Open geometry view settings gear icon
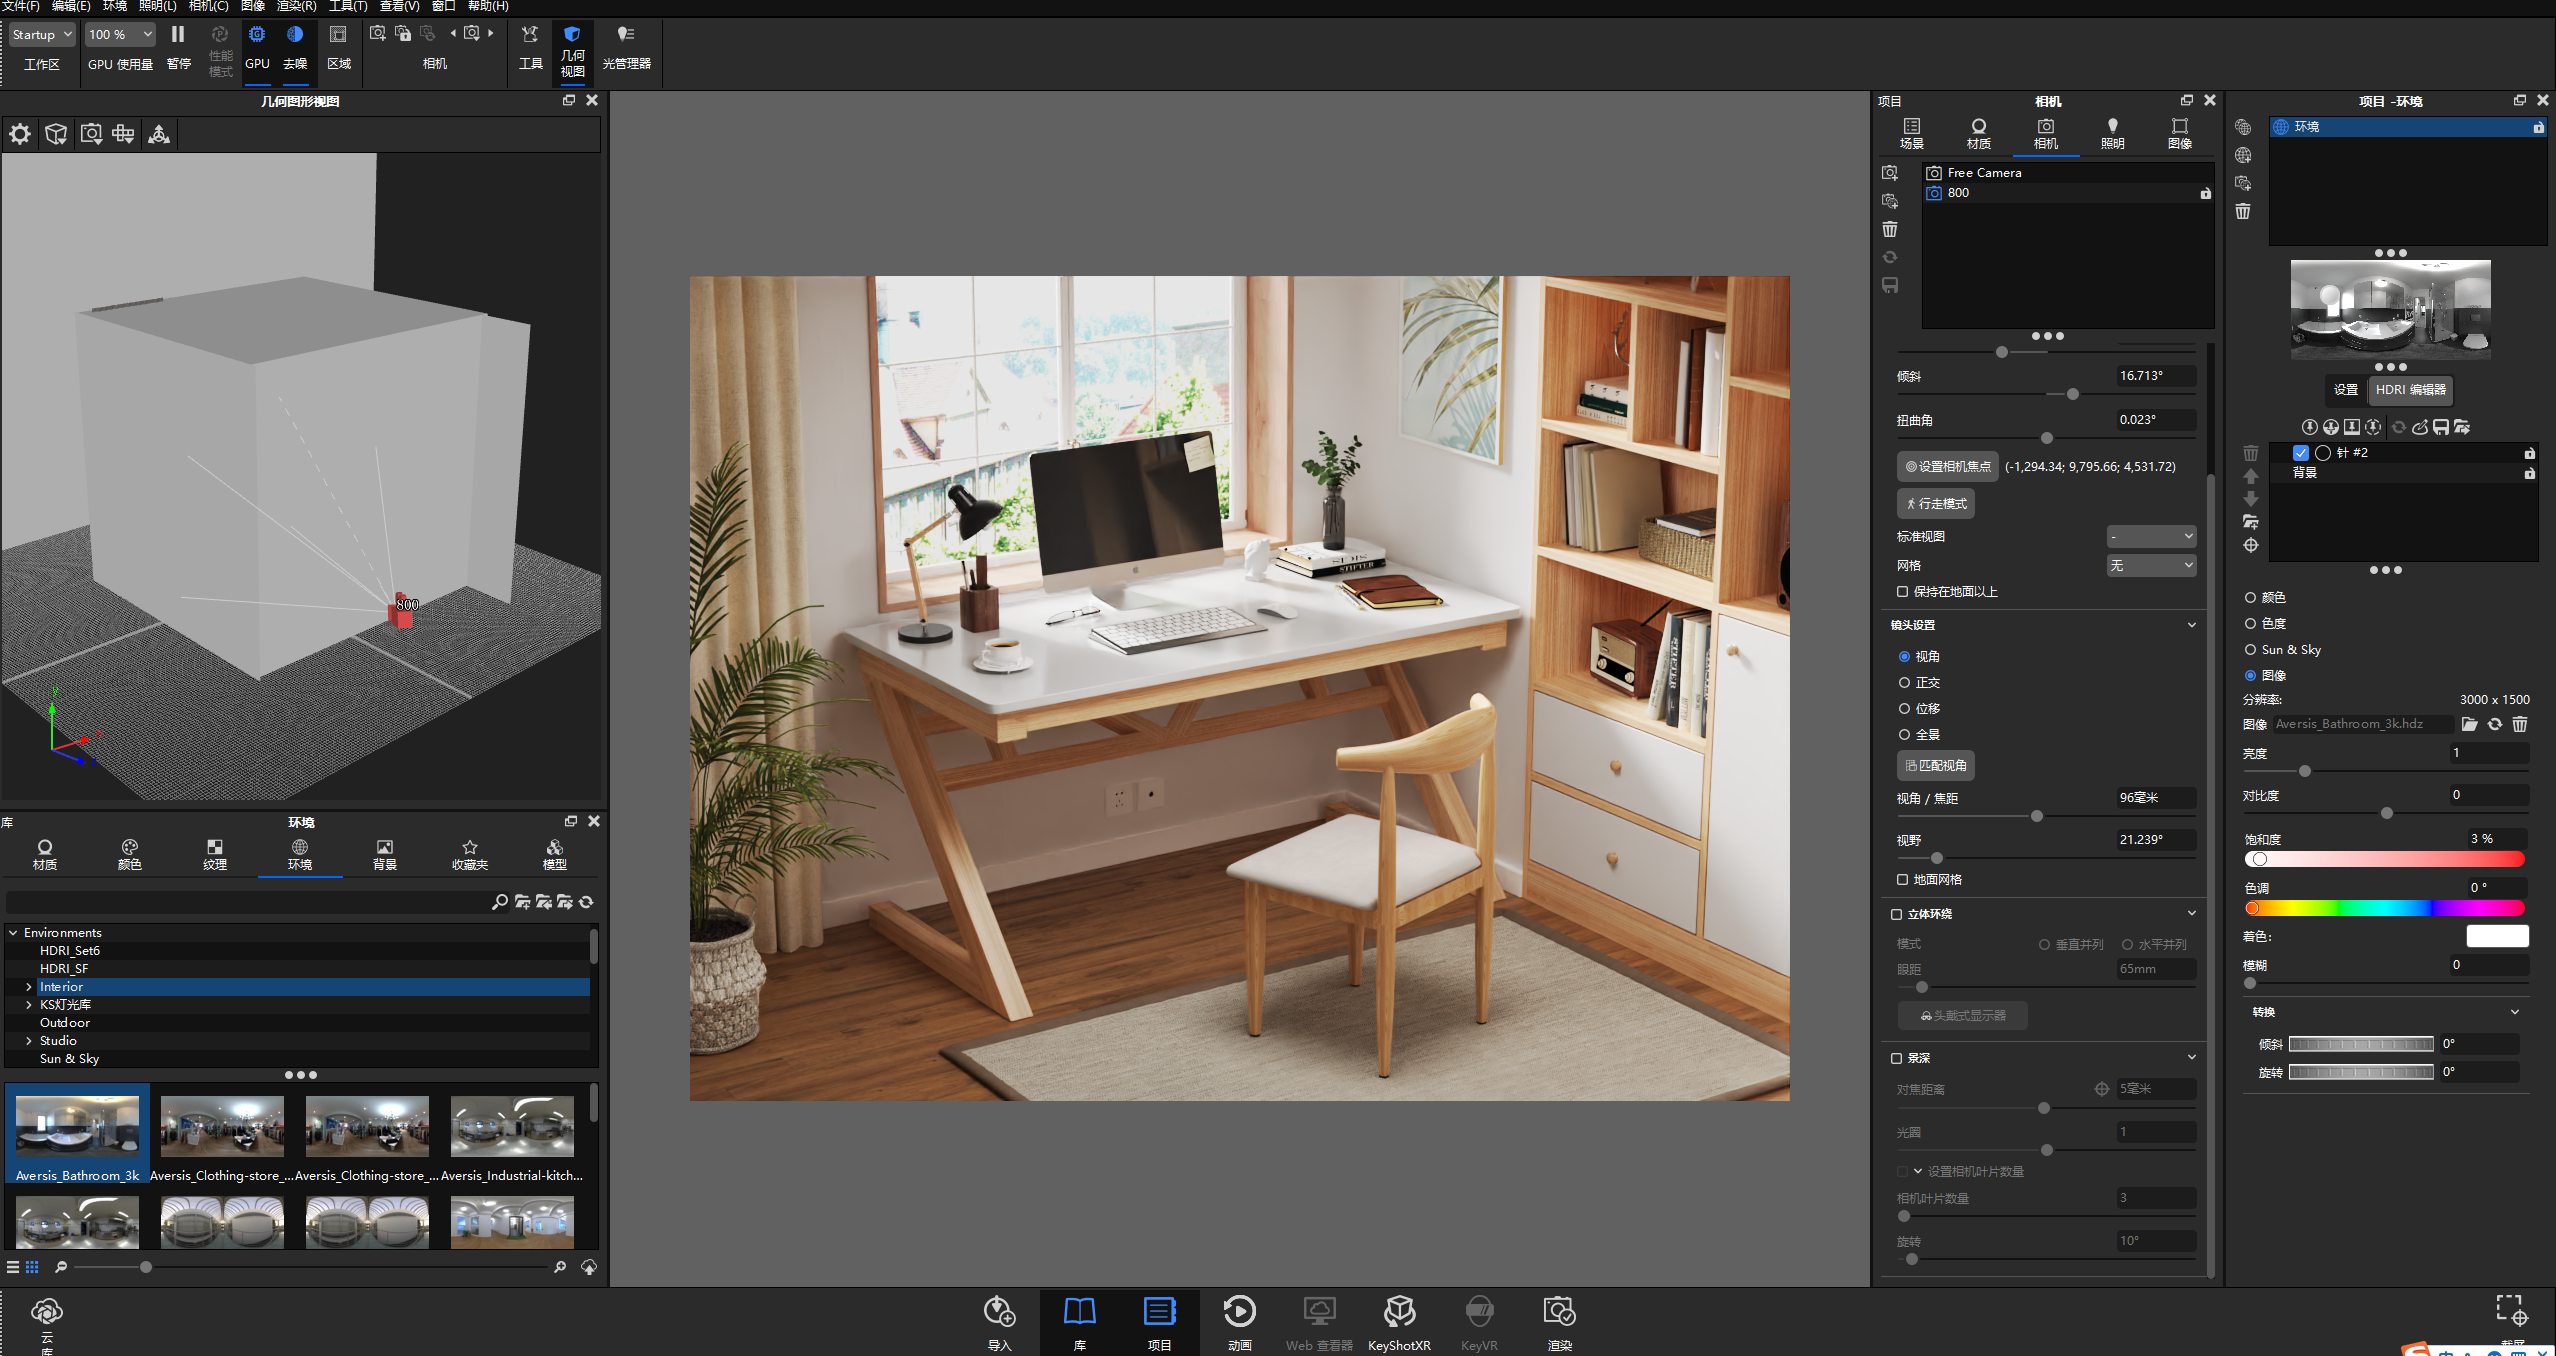Screen dimensions: 2556x1356 (x=20, y=134)
